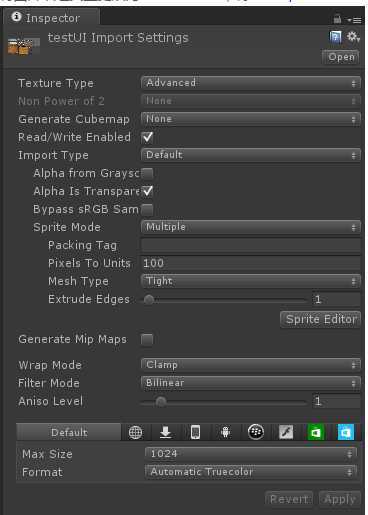Open the Texture Type dropdown
The width and height of the screenshot is (368, 515).
[251, 83]
